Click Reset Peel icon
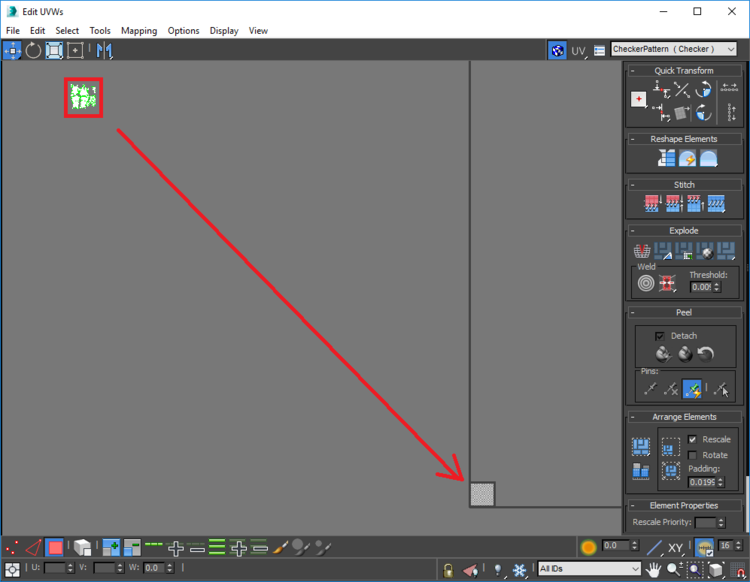750x582 pixels. 706,354
